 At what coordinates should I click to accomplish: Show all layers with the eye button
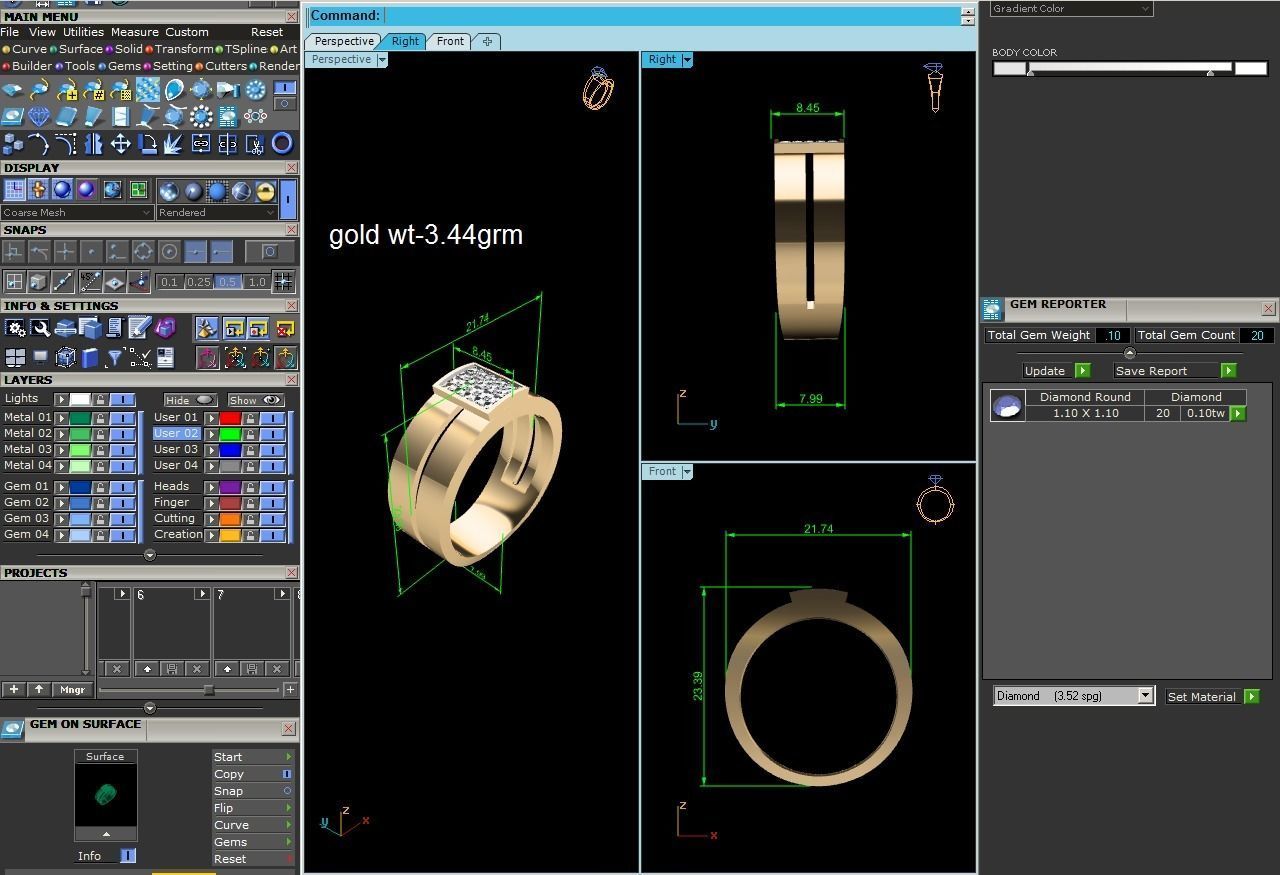255,399
